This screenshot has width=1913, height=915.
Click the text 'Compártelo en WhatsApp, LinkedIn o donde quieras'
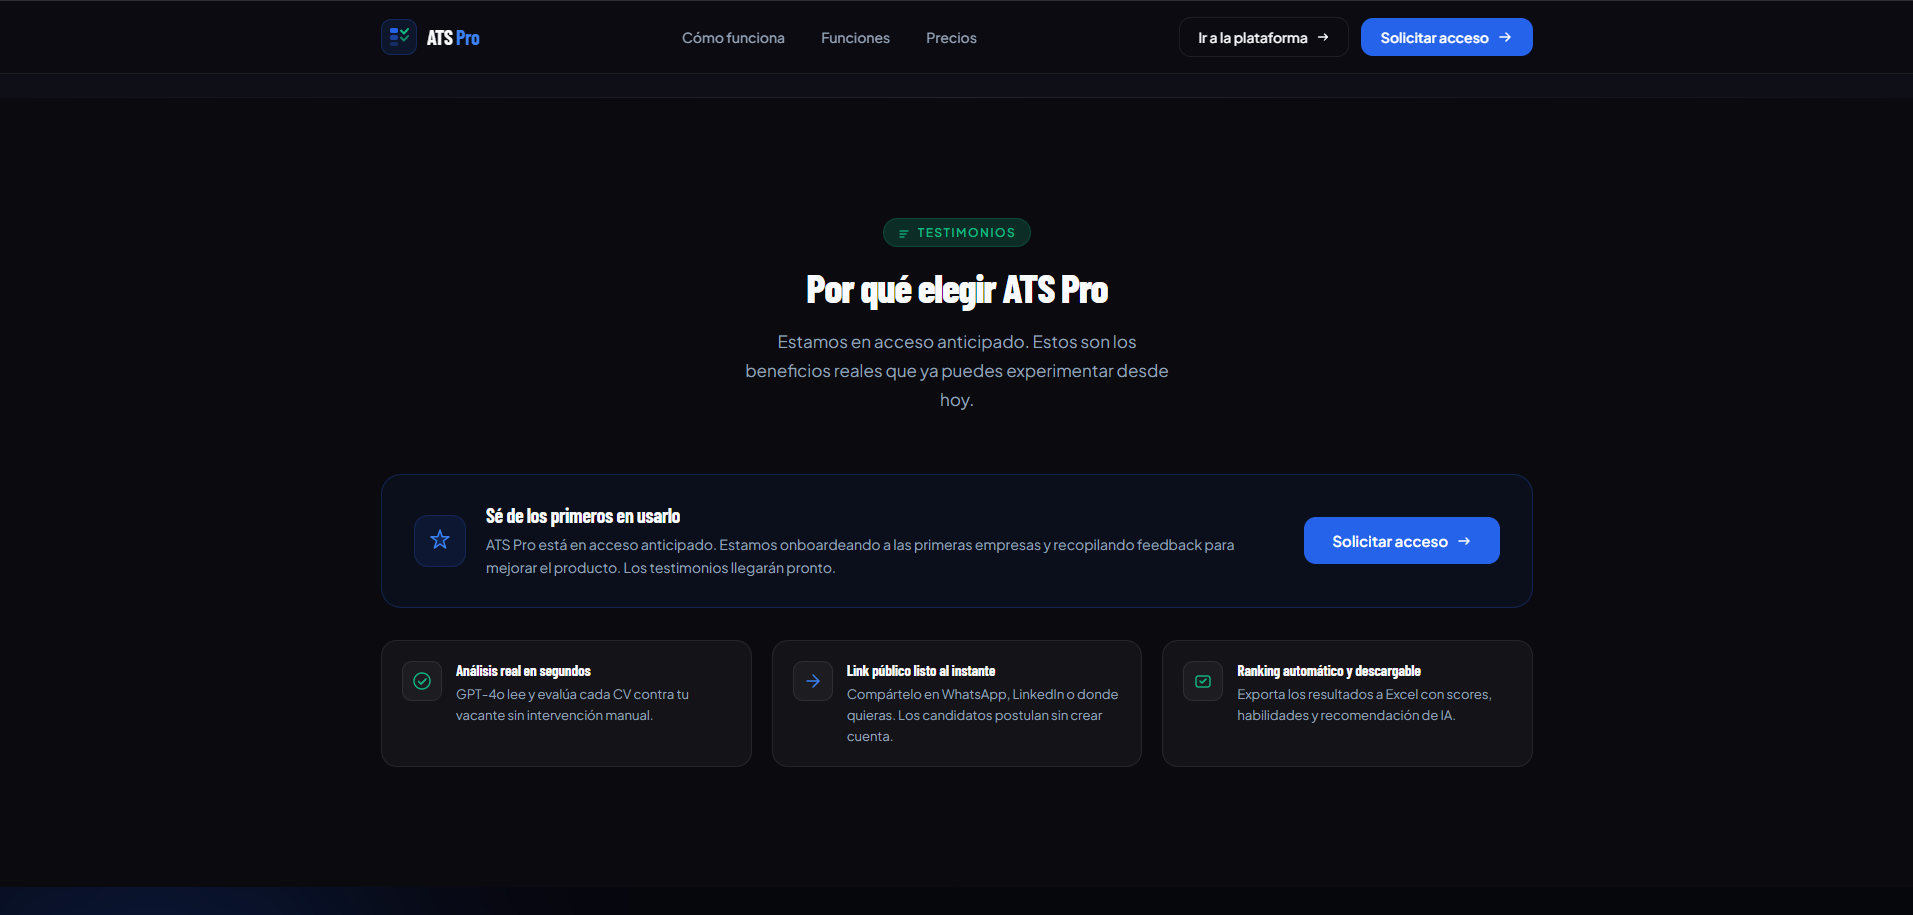coord(982,705)
